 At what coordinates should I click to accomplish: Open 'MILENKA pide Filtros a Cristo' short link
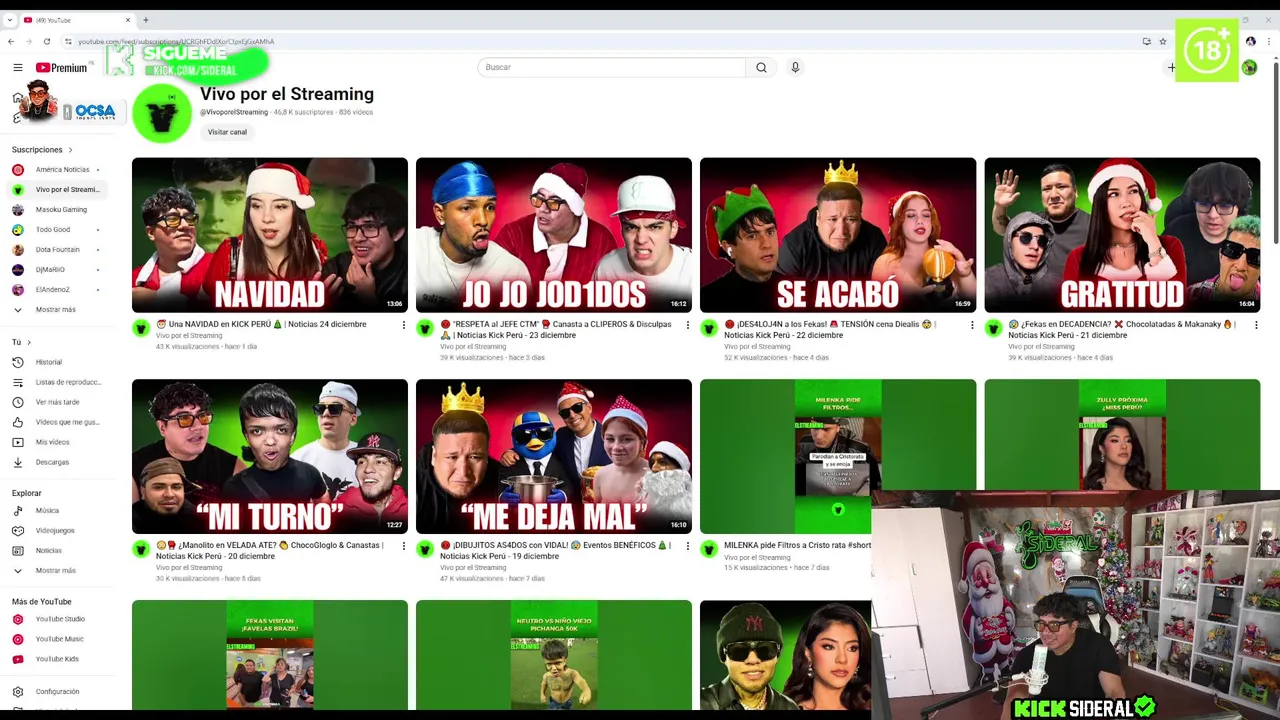pyautogui.click(x=797, y=546)
